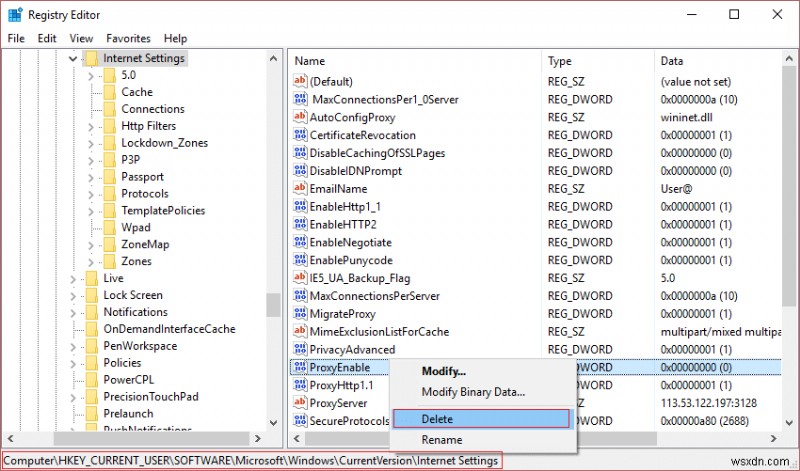Select the TemplatePolicies key
The height and width of the screenshot is (471, 800).
click(163, 210)
